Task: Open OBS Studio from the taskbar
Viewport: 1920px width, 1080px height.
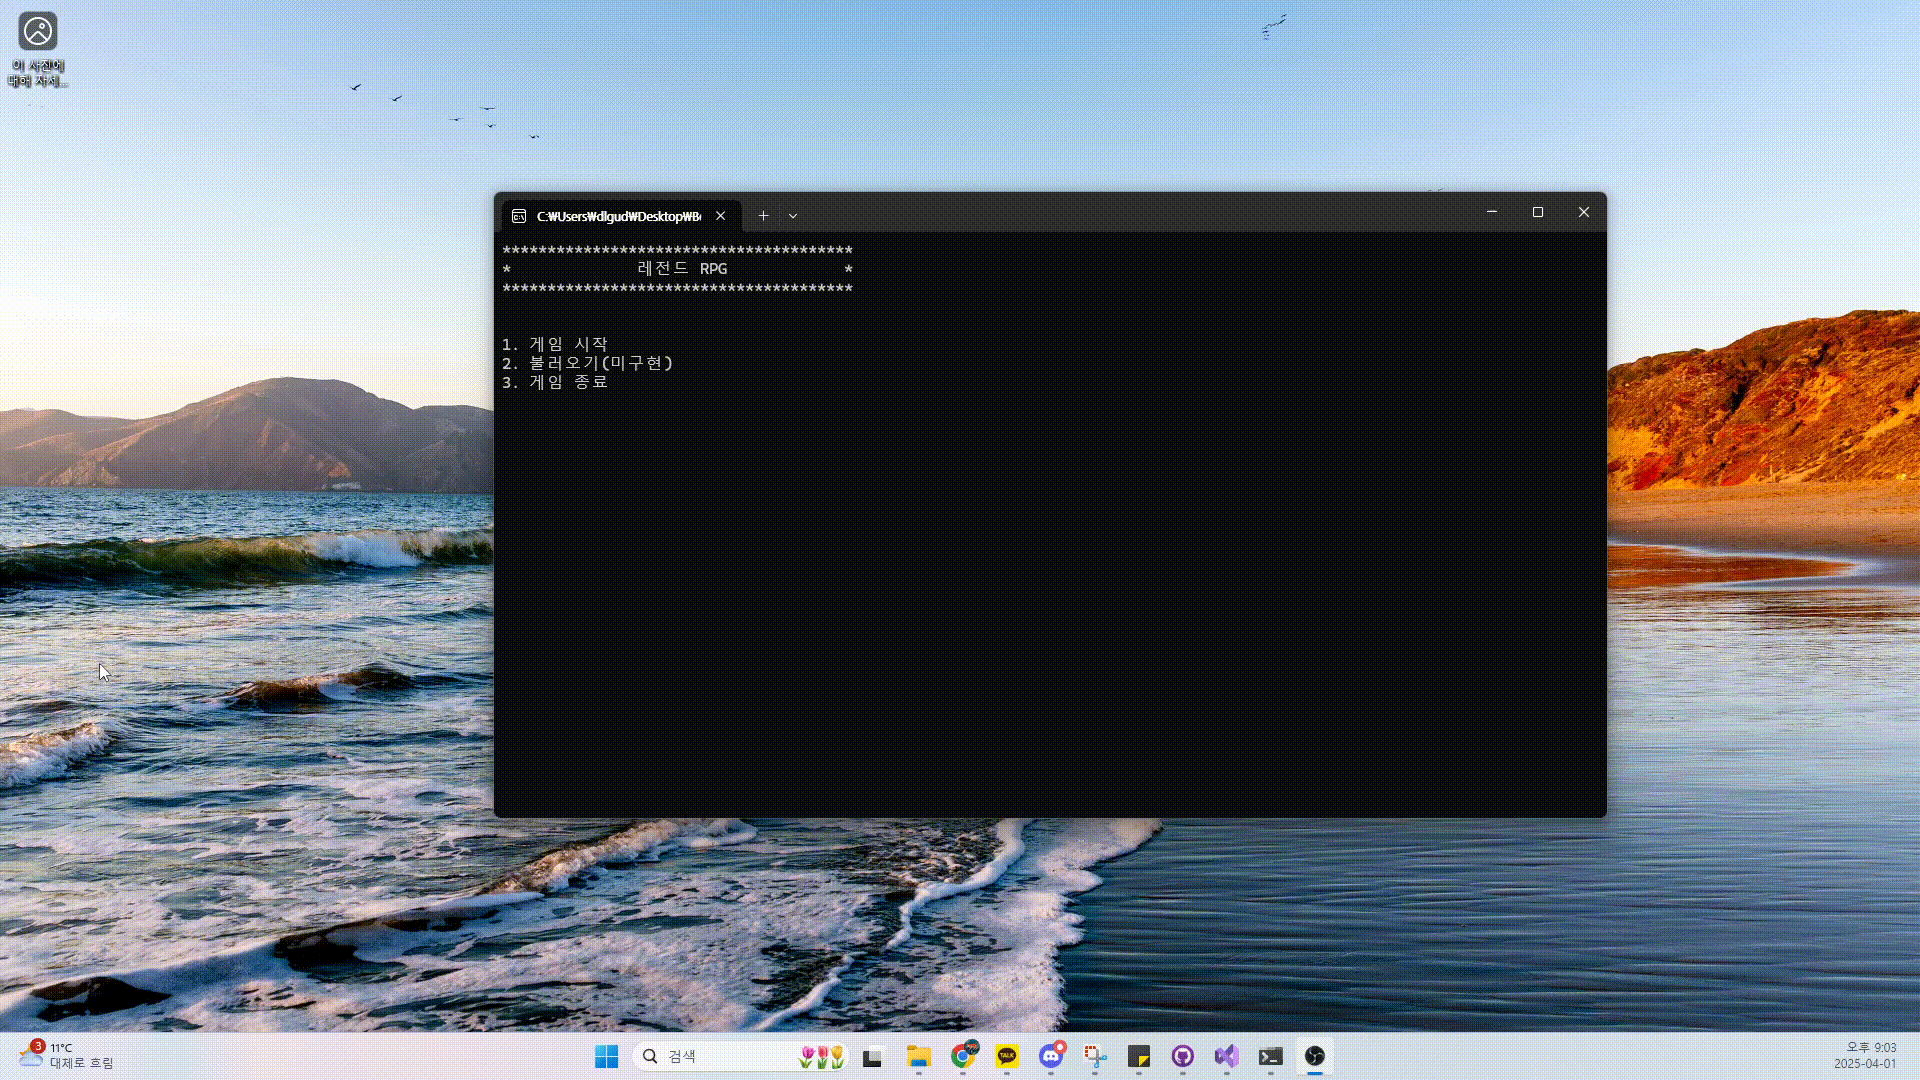Action: tap(1314, 1056)
